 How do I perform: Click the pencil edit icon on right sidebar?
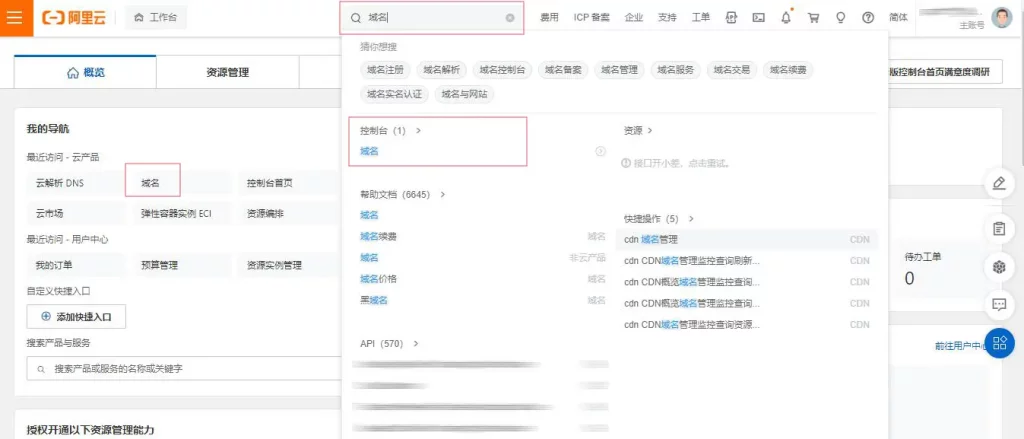point(999,183)
